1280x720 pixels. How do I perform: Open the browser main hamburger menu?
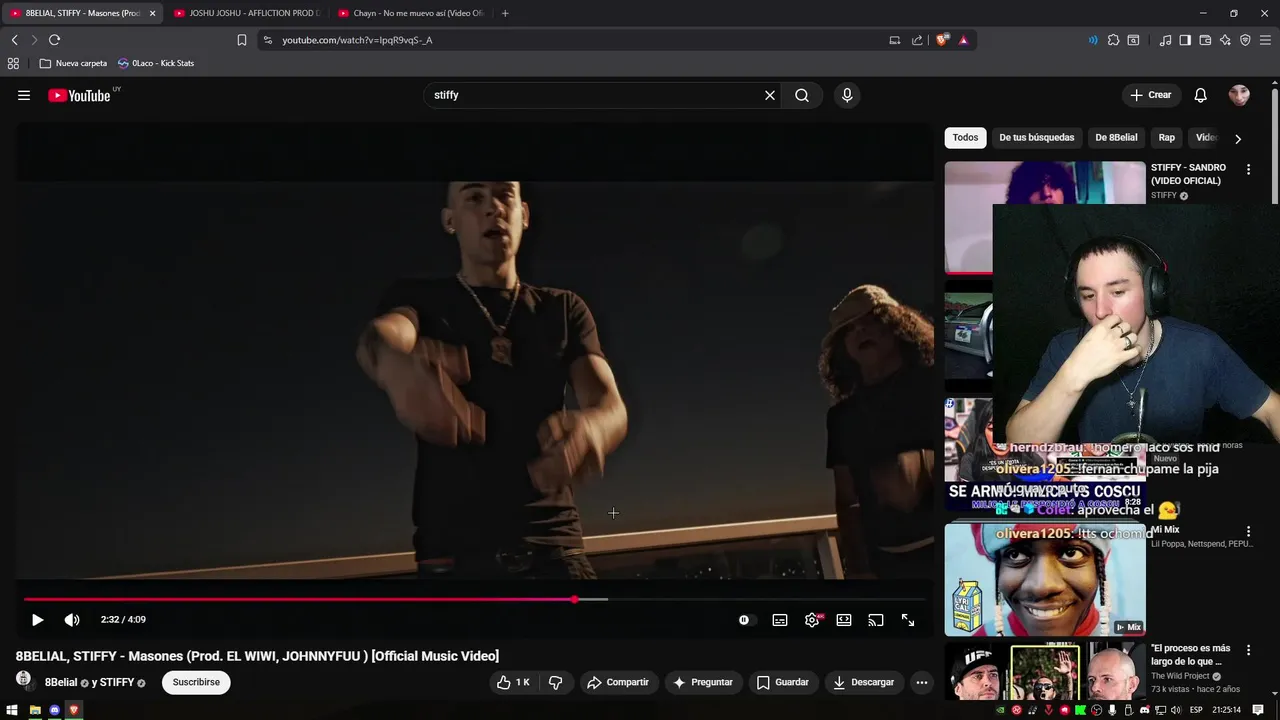[1265, 40]
